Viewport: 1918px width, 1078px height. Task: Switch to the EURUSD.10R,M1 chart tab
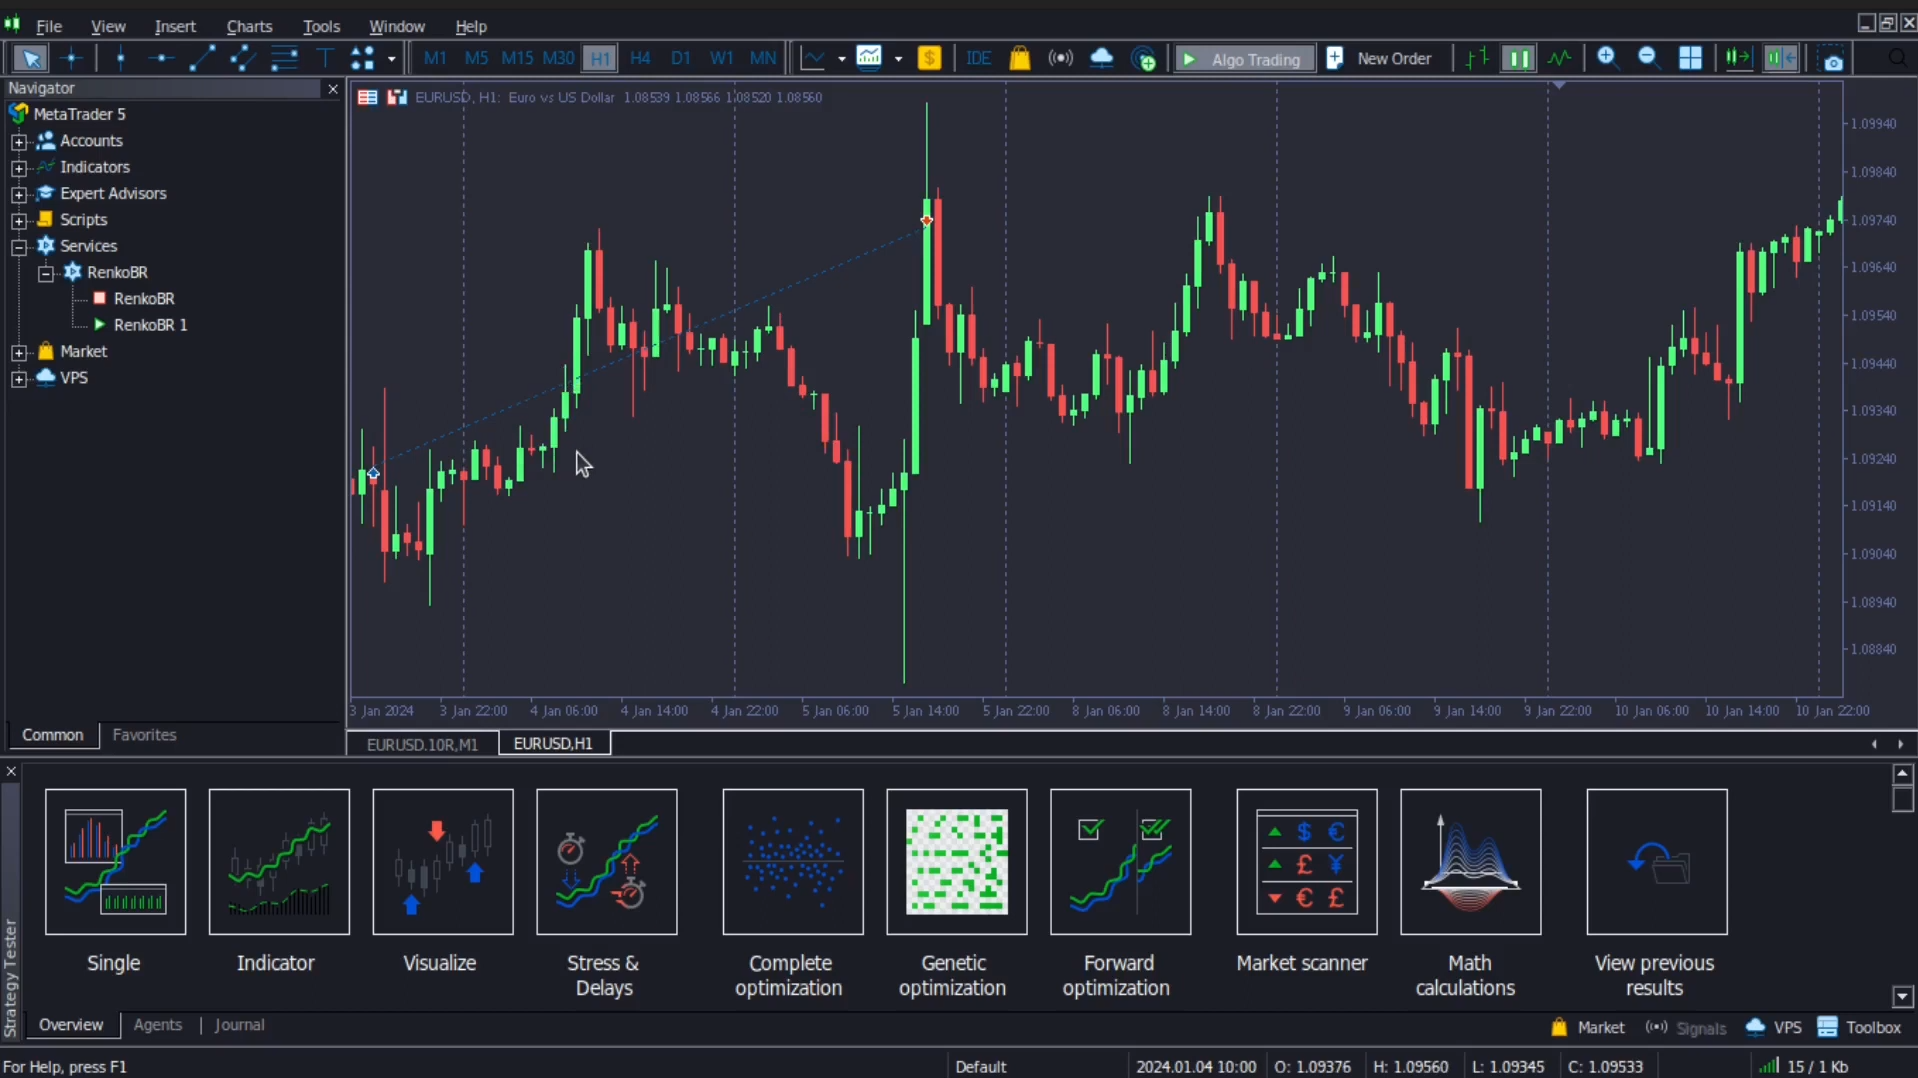point(422,744)
